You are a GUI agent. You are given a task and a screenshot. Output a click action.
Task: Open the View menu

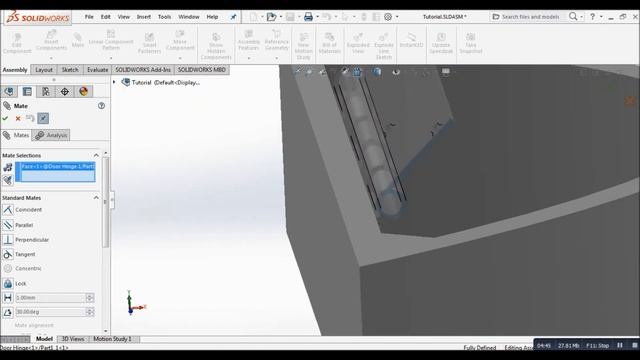[124, 17]
